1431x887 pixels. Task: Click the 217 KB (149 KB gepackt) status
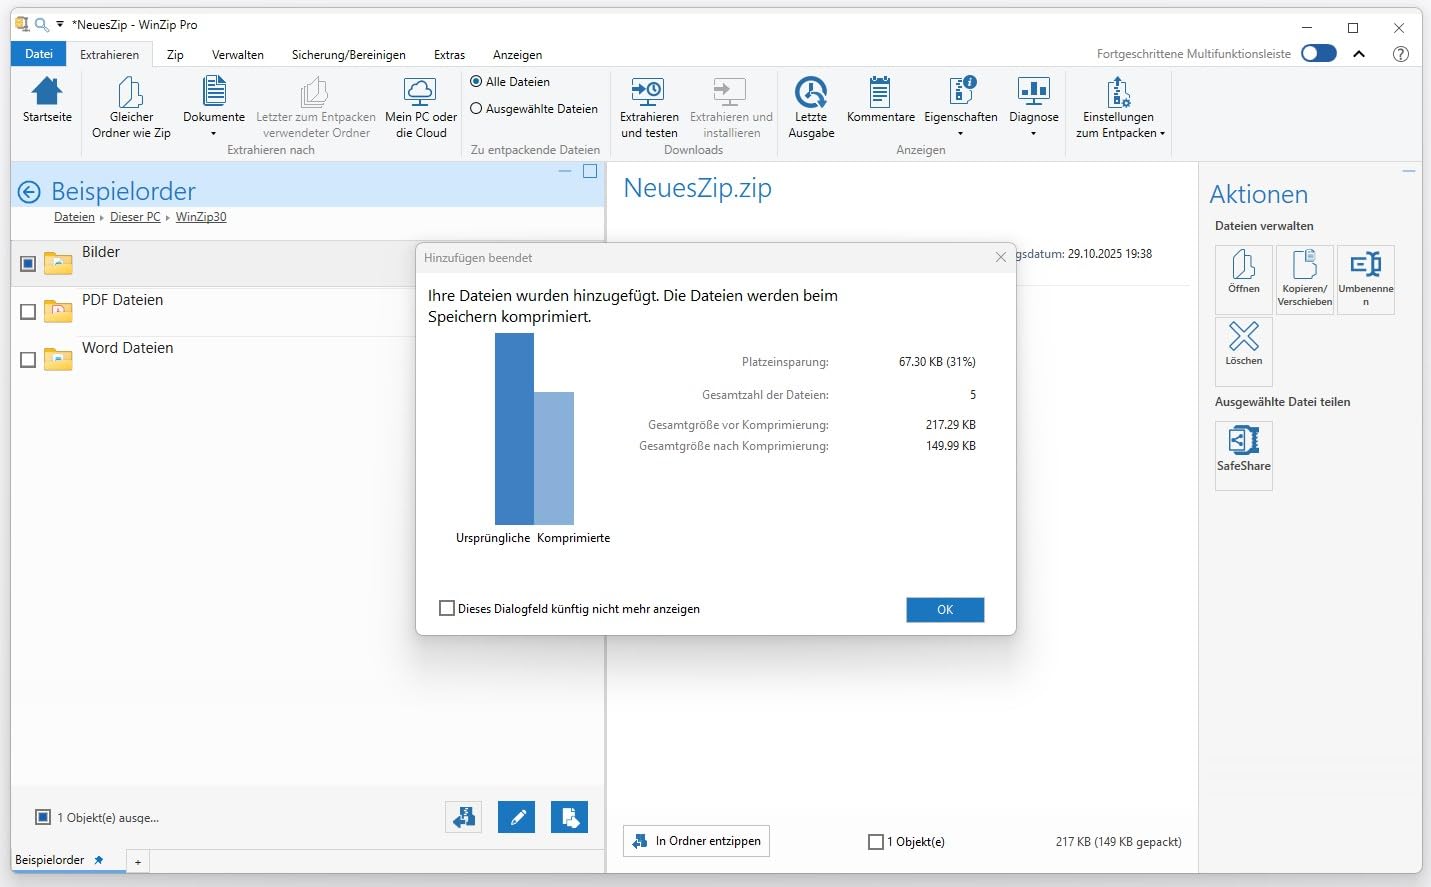(1118, 842)
